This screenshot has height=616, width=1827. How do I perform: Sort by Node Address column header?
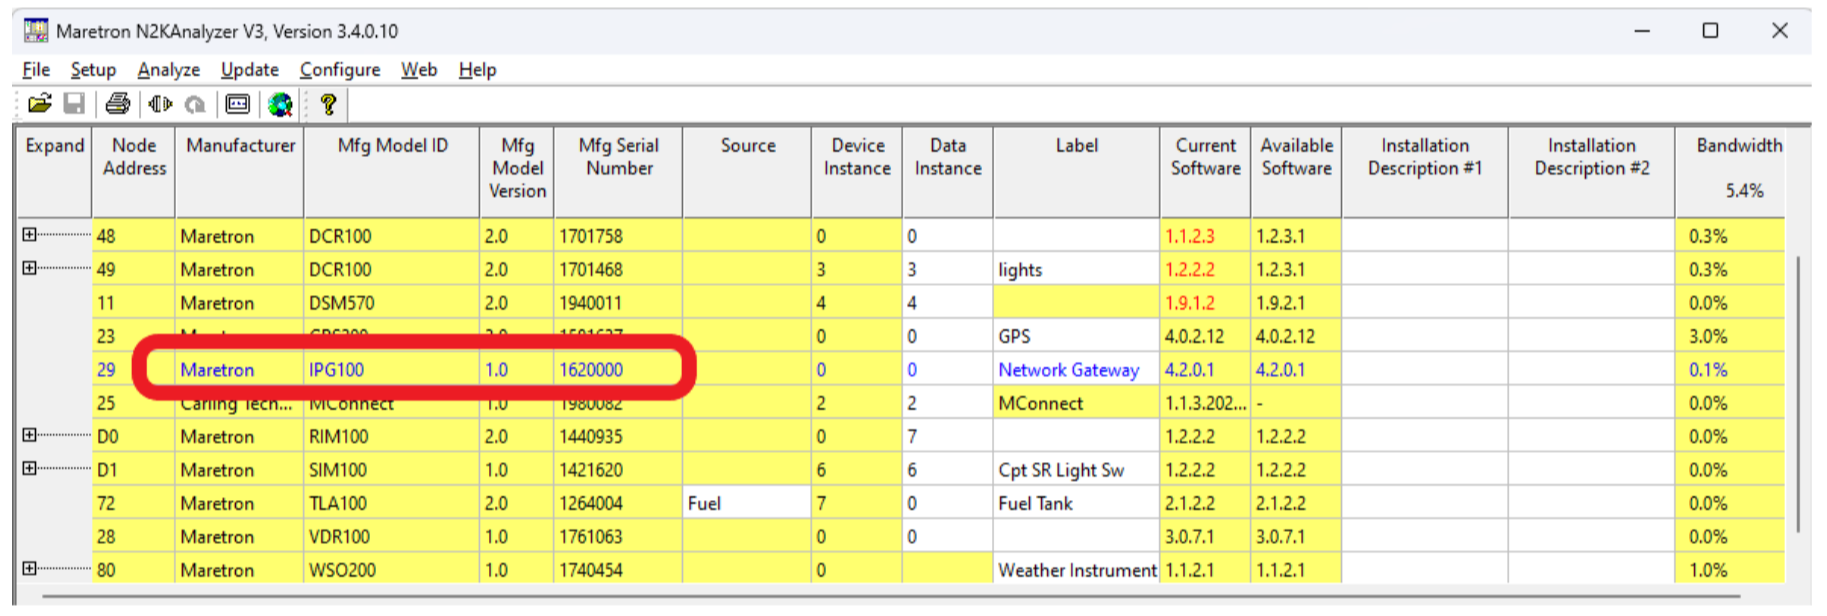tap(134, 172)
